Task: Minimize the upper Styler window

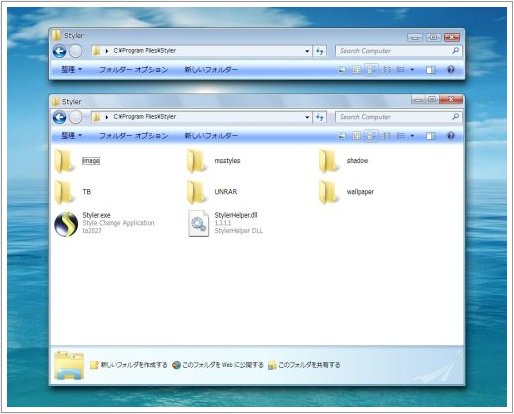Action: pyautogui.click(x=415, y=37)
